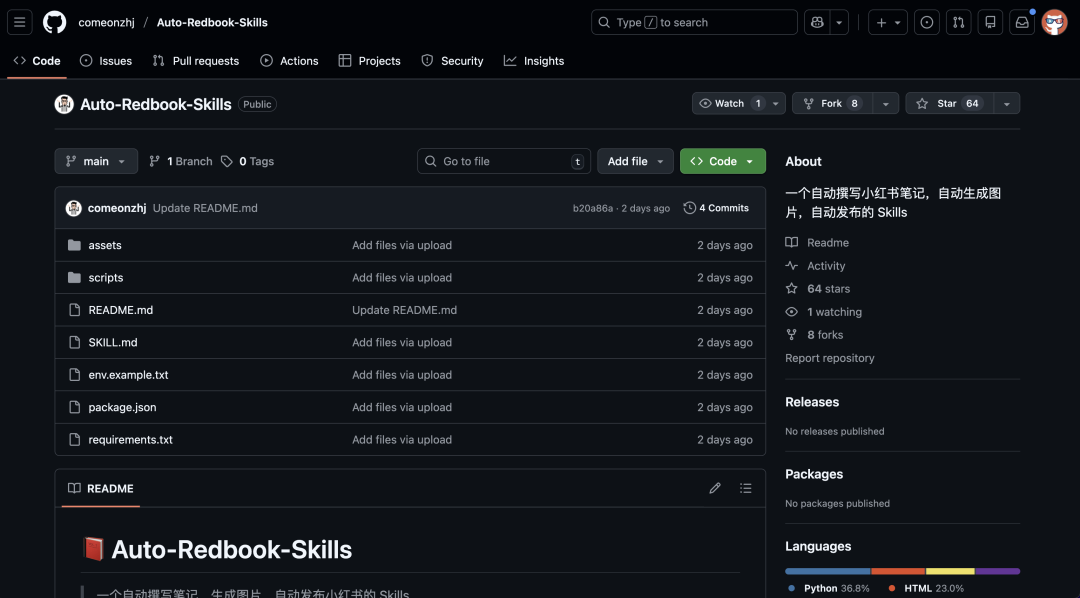
Task: Click the pull requests icon in header
Action: click(x=958, y=21)
